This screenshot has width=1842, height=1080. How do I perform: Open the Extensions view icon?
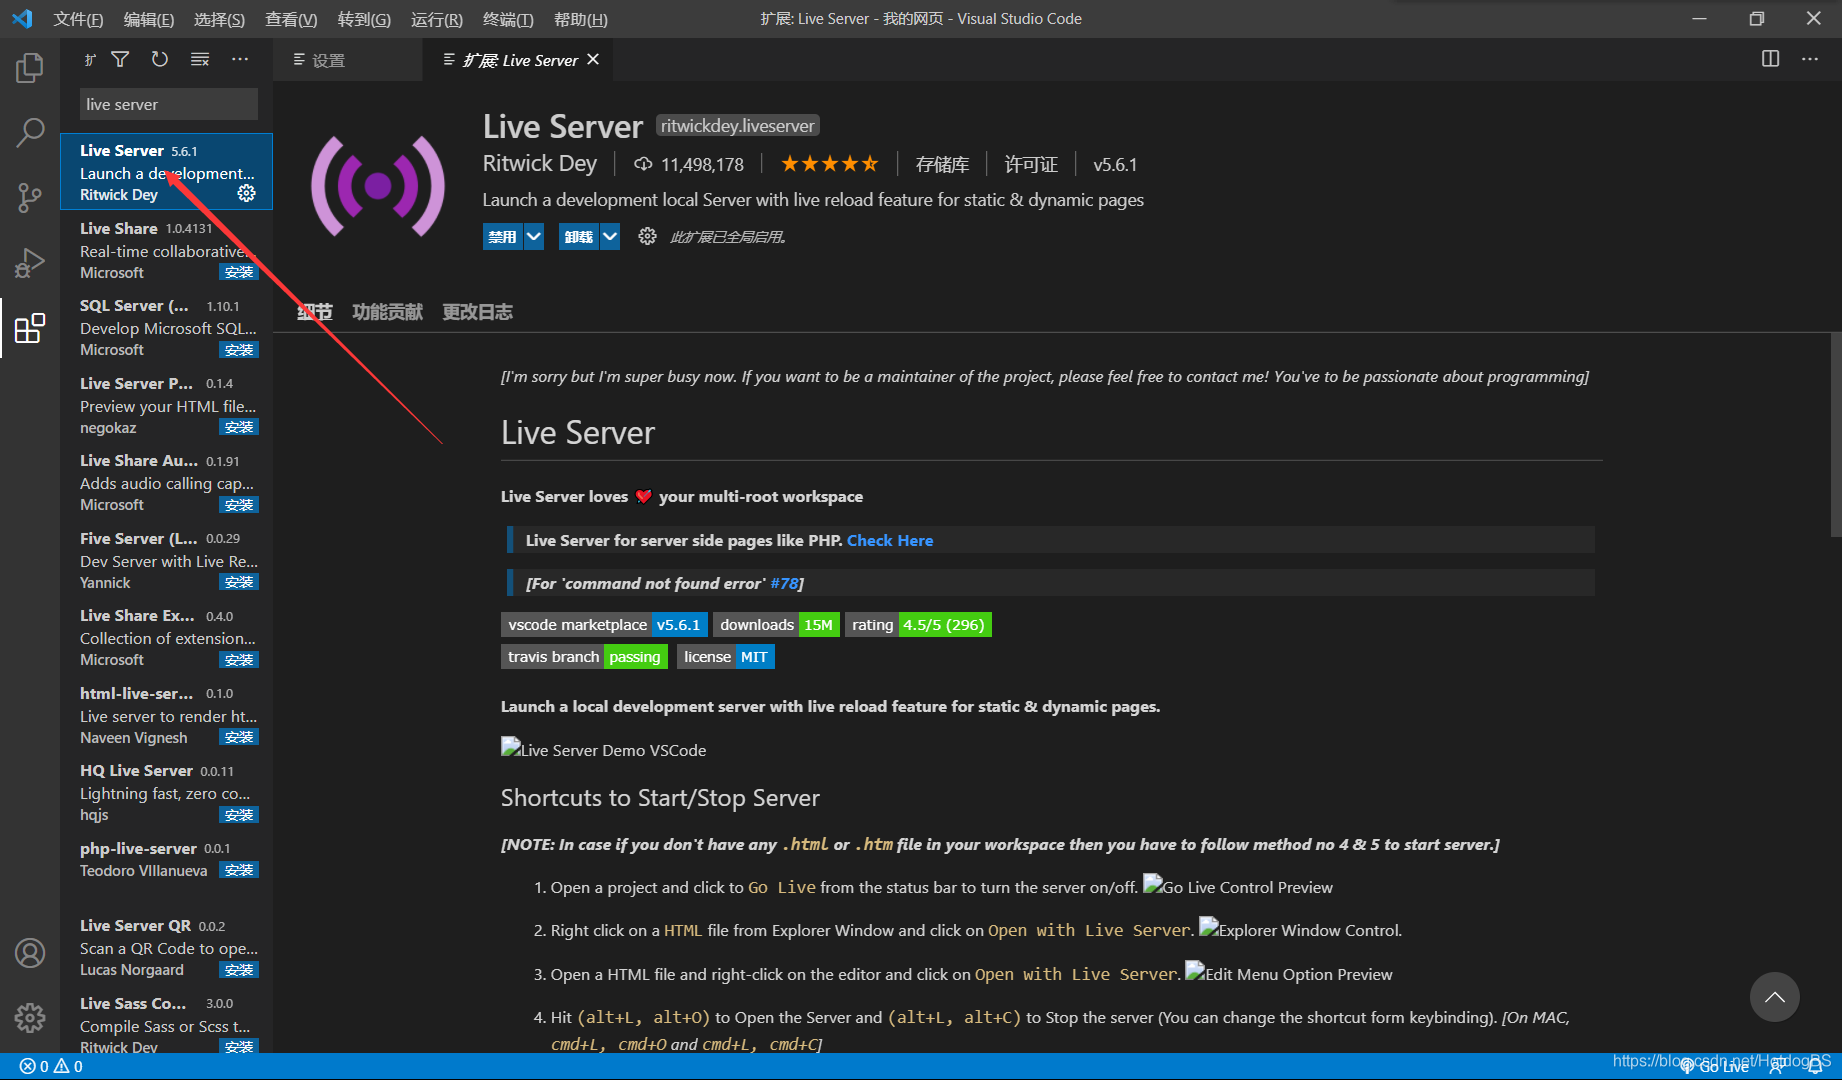coord(30,327)
